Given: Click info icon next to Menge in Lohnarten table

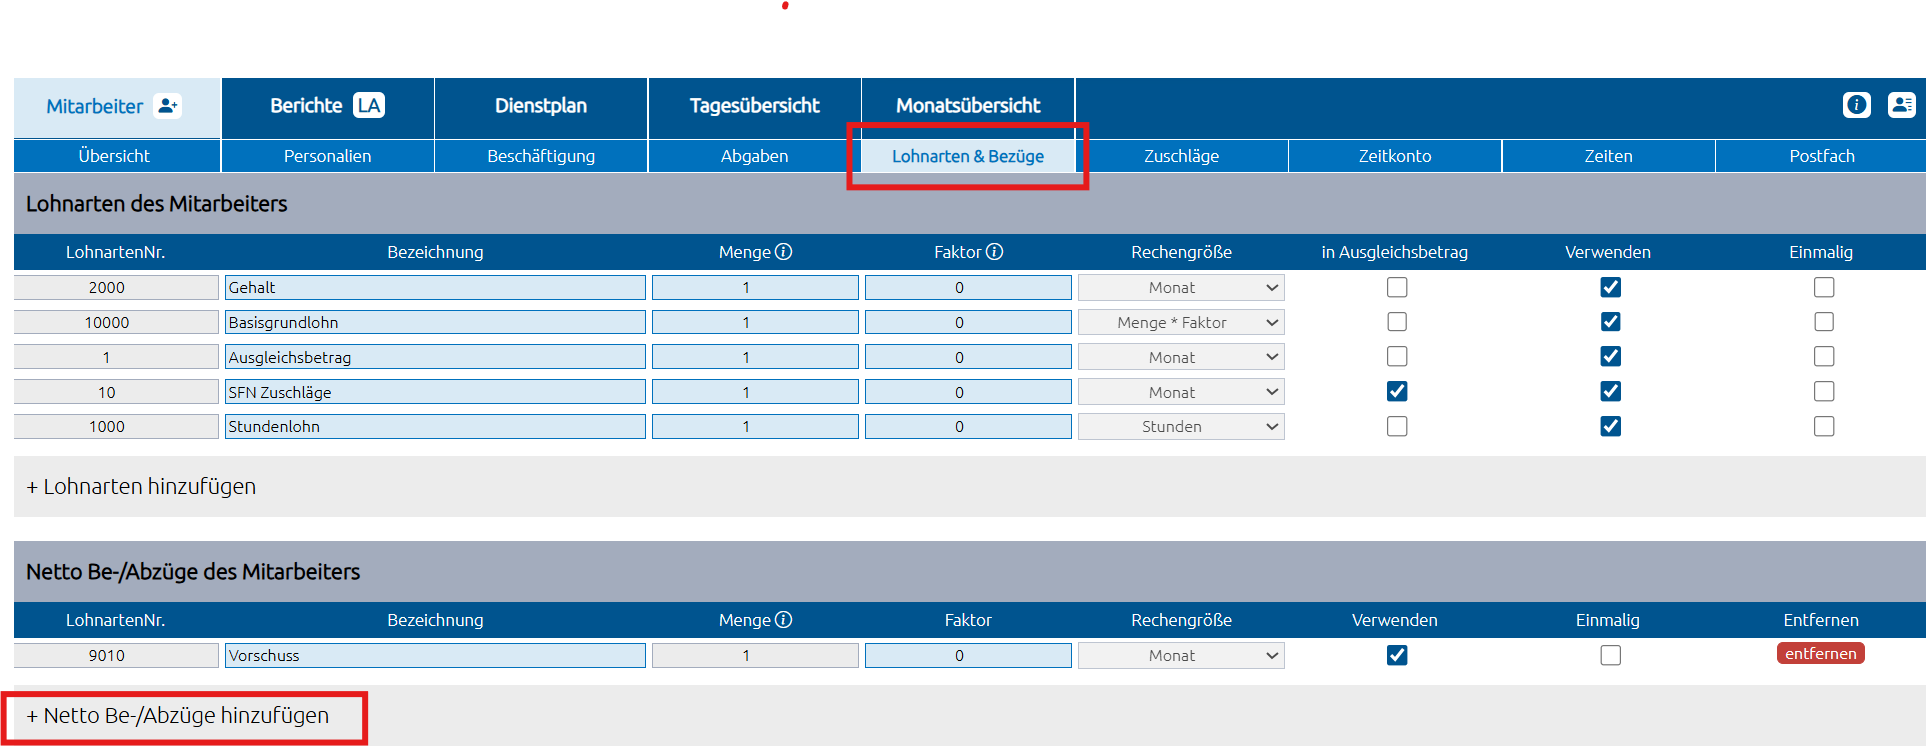Looking at the screenshot, I should [x=784, y=252].
